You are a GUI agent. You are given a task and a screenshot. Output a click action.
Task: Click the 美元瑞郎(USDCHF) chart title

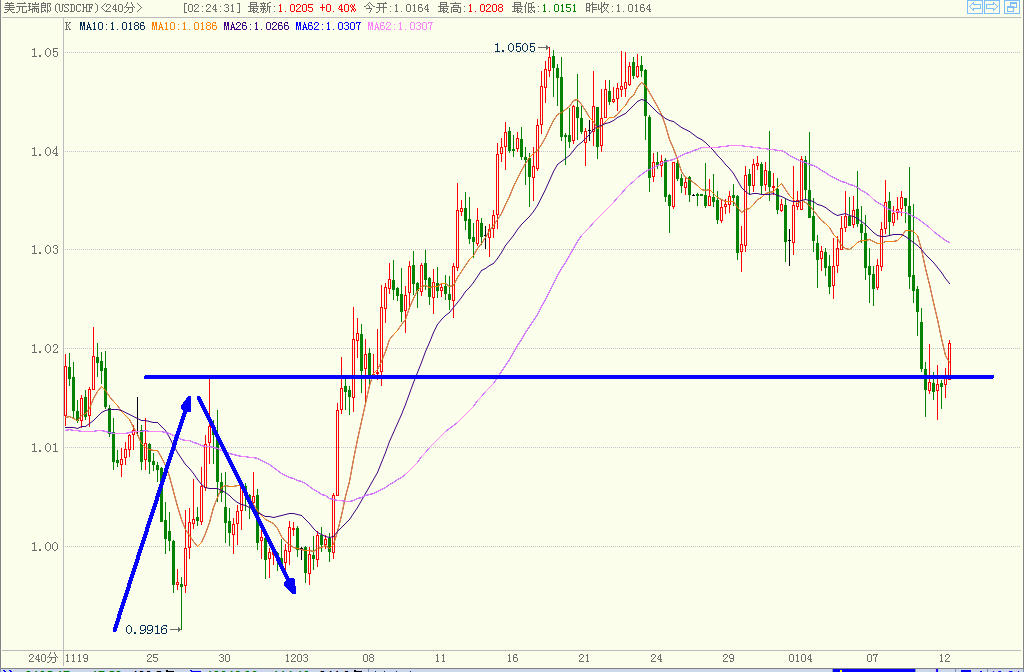click(52, 8)
